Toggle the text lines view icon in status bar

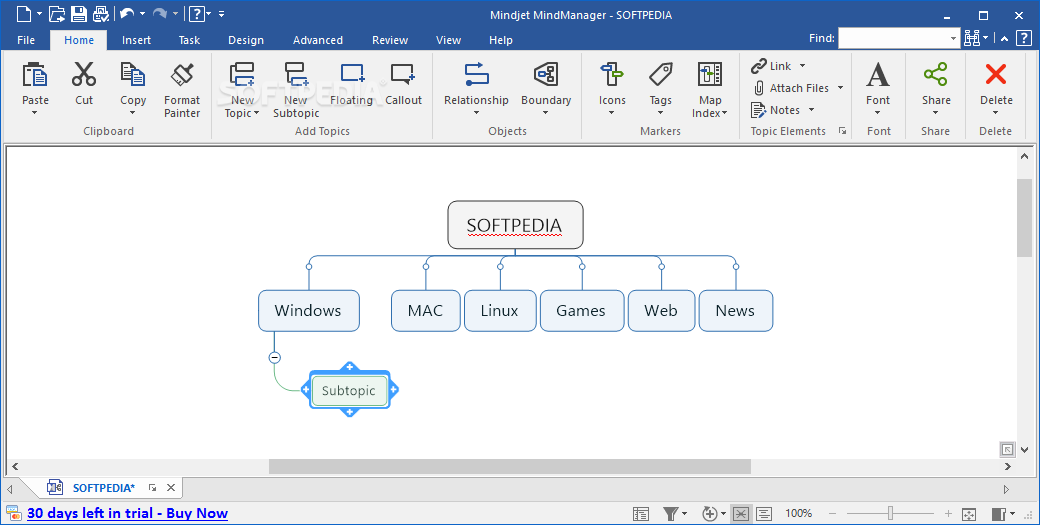point(764,513)
